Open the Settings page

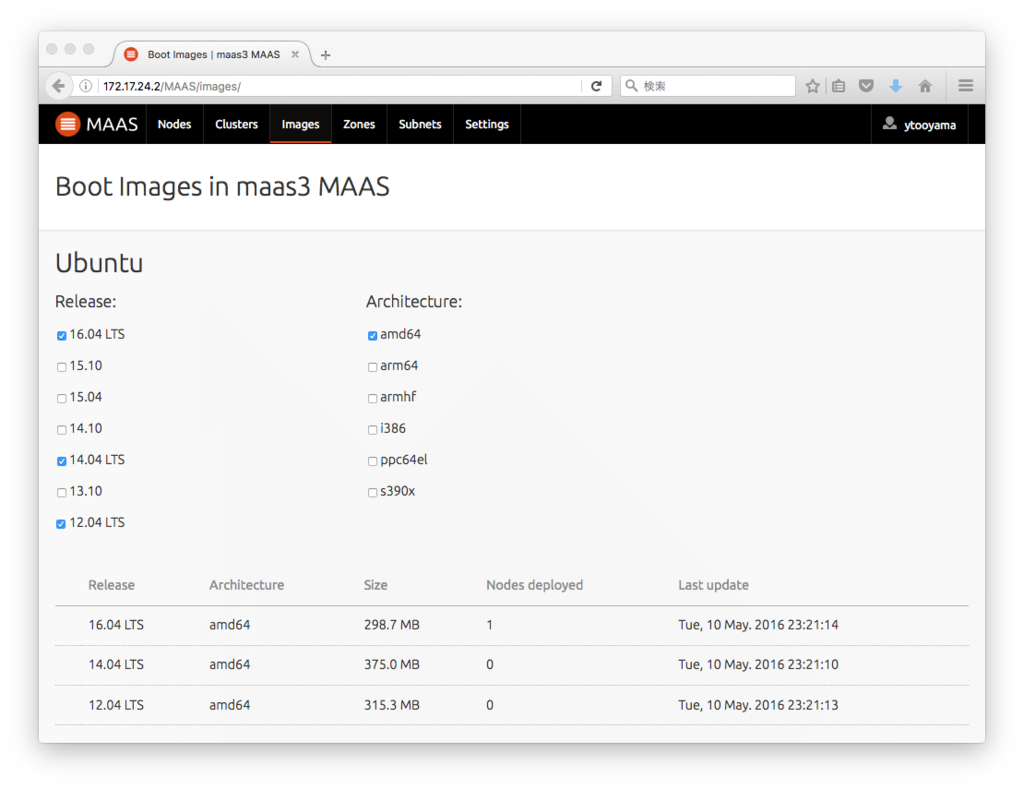pos(487,124)
